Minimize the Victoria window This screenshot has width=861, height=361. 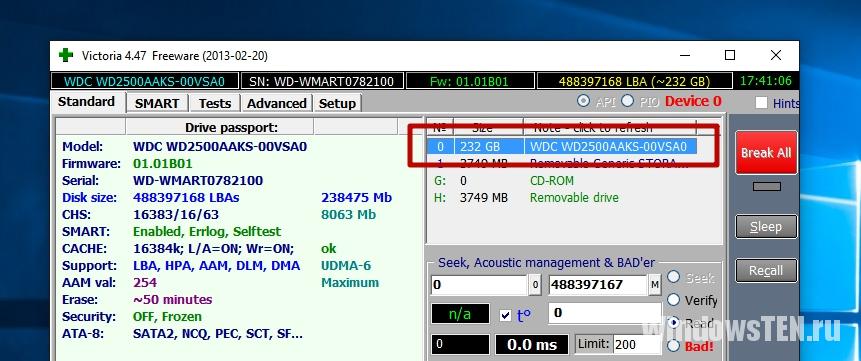685,55
